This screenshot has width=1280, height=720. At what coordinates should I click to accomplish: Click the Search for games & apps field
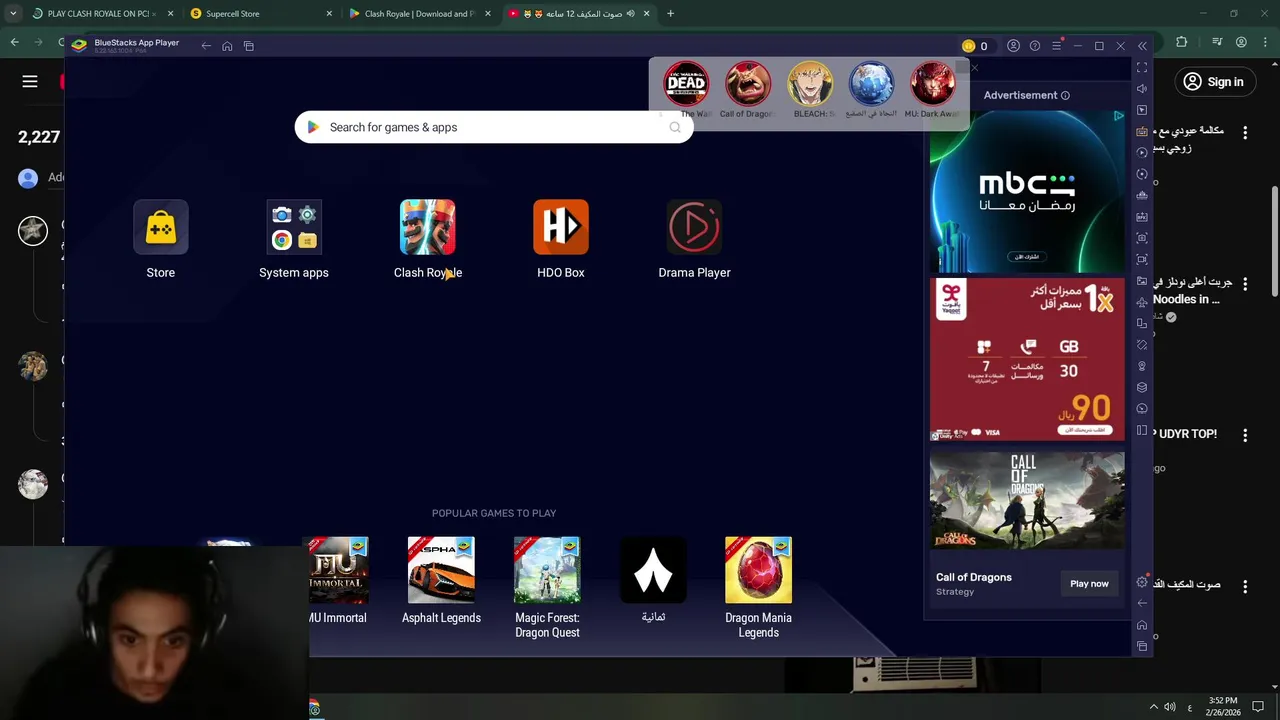494,127
